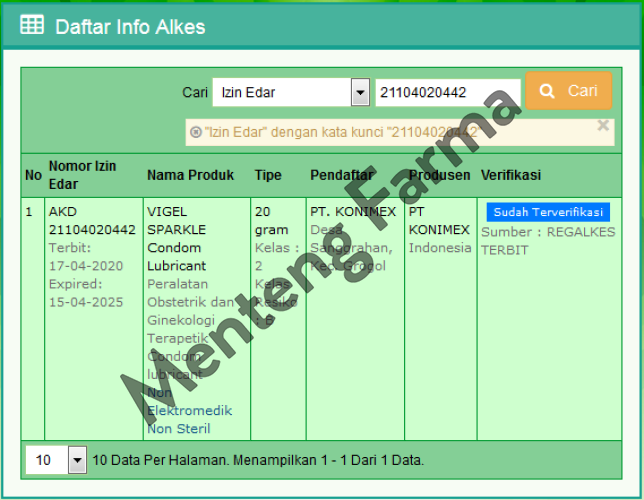The height and width of the screenshot is (500, 644).
Task: Click the arrow beside Izin Edar
Action: 360,93
